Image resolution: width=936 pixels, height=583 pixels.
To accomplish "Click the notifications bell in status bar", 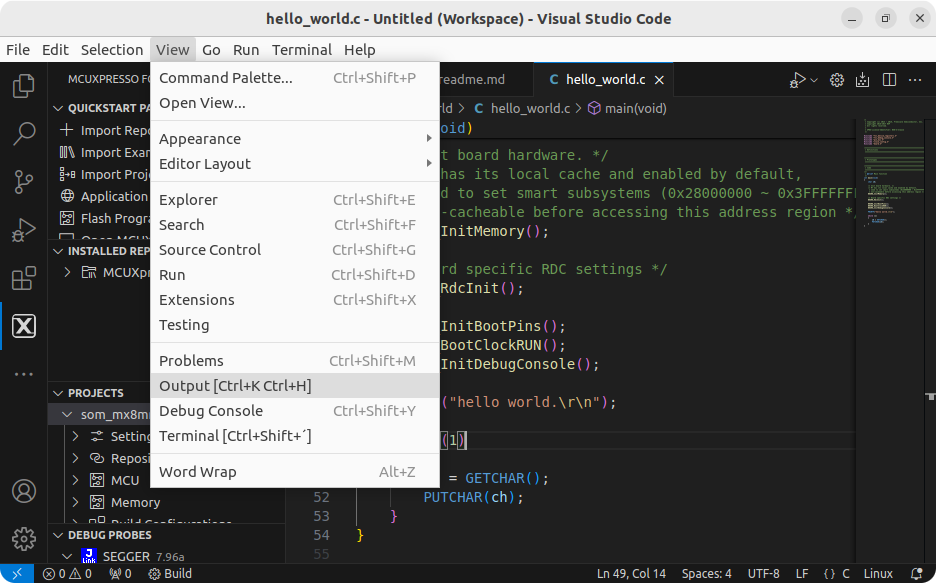I will pos(917,574).
